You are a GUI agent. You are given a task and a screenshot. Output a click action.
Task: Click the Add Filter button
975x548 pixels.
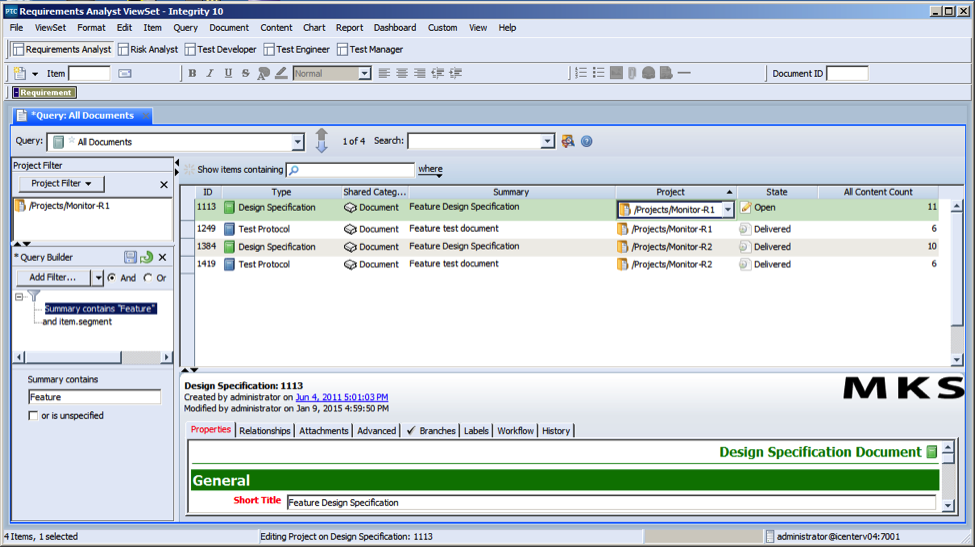click(53, 277)
